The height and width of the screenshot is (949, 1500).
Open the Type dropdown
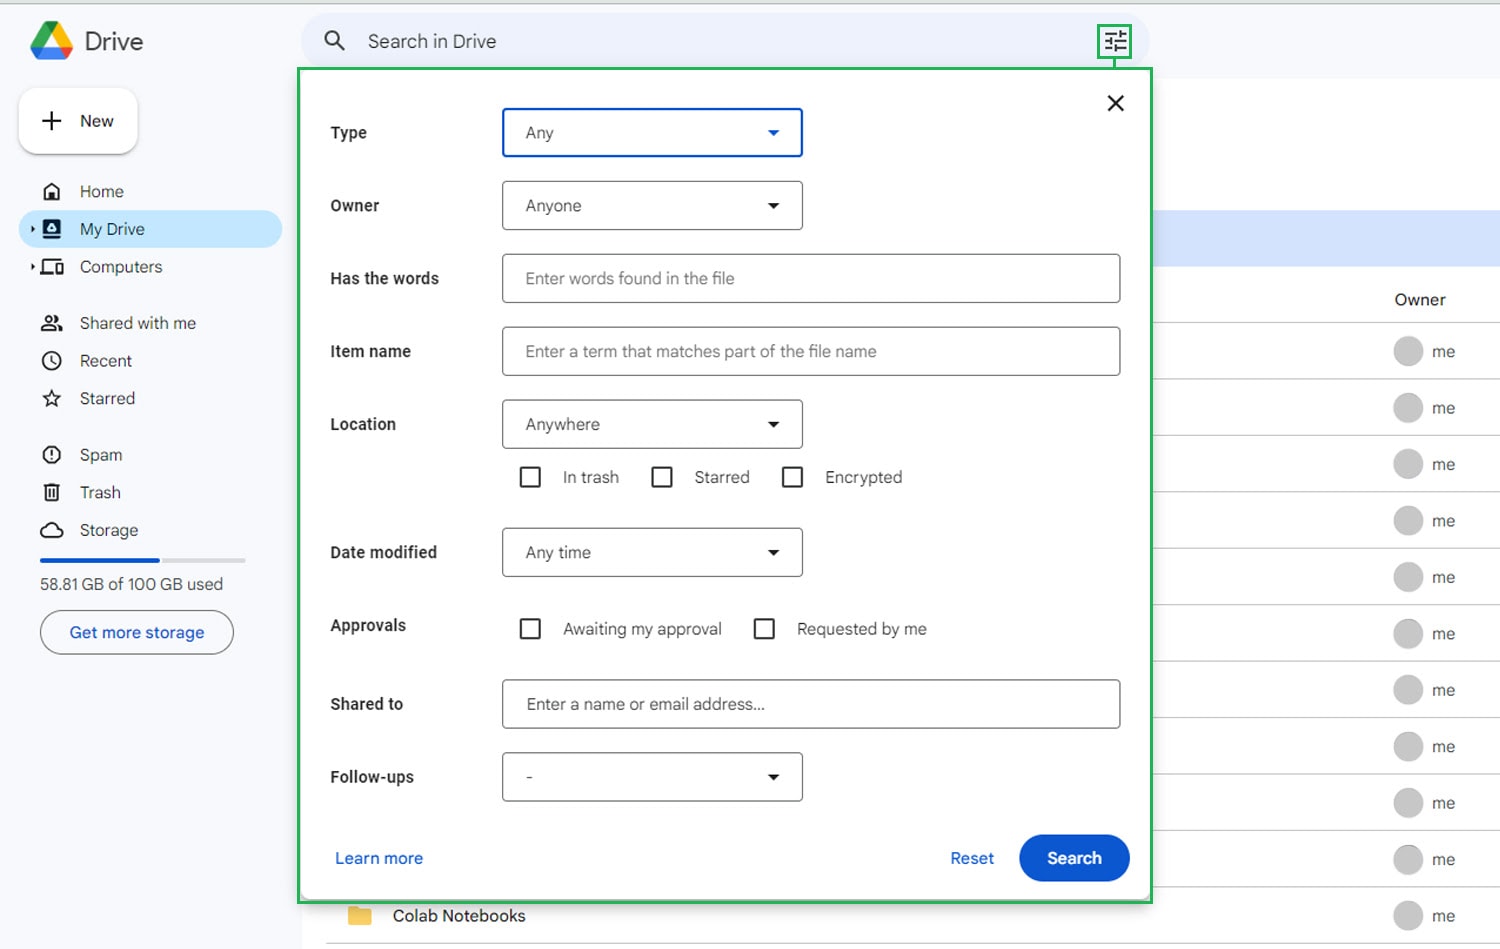click(651, 132)
